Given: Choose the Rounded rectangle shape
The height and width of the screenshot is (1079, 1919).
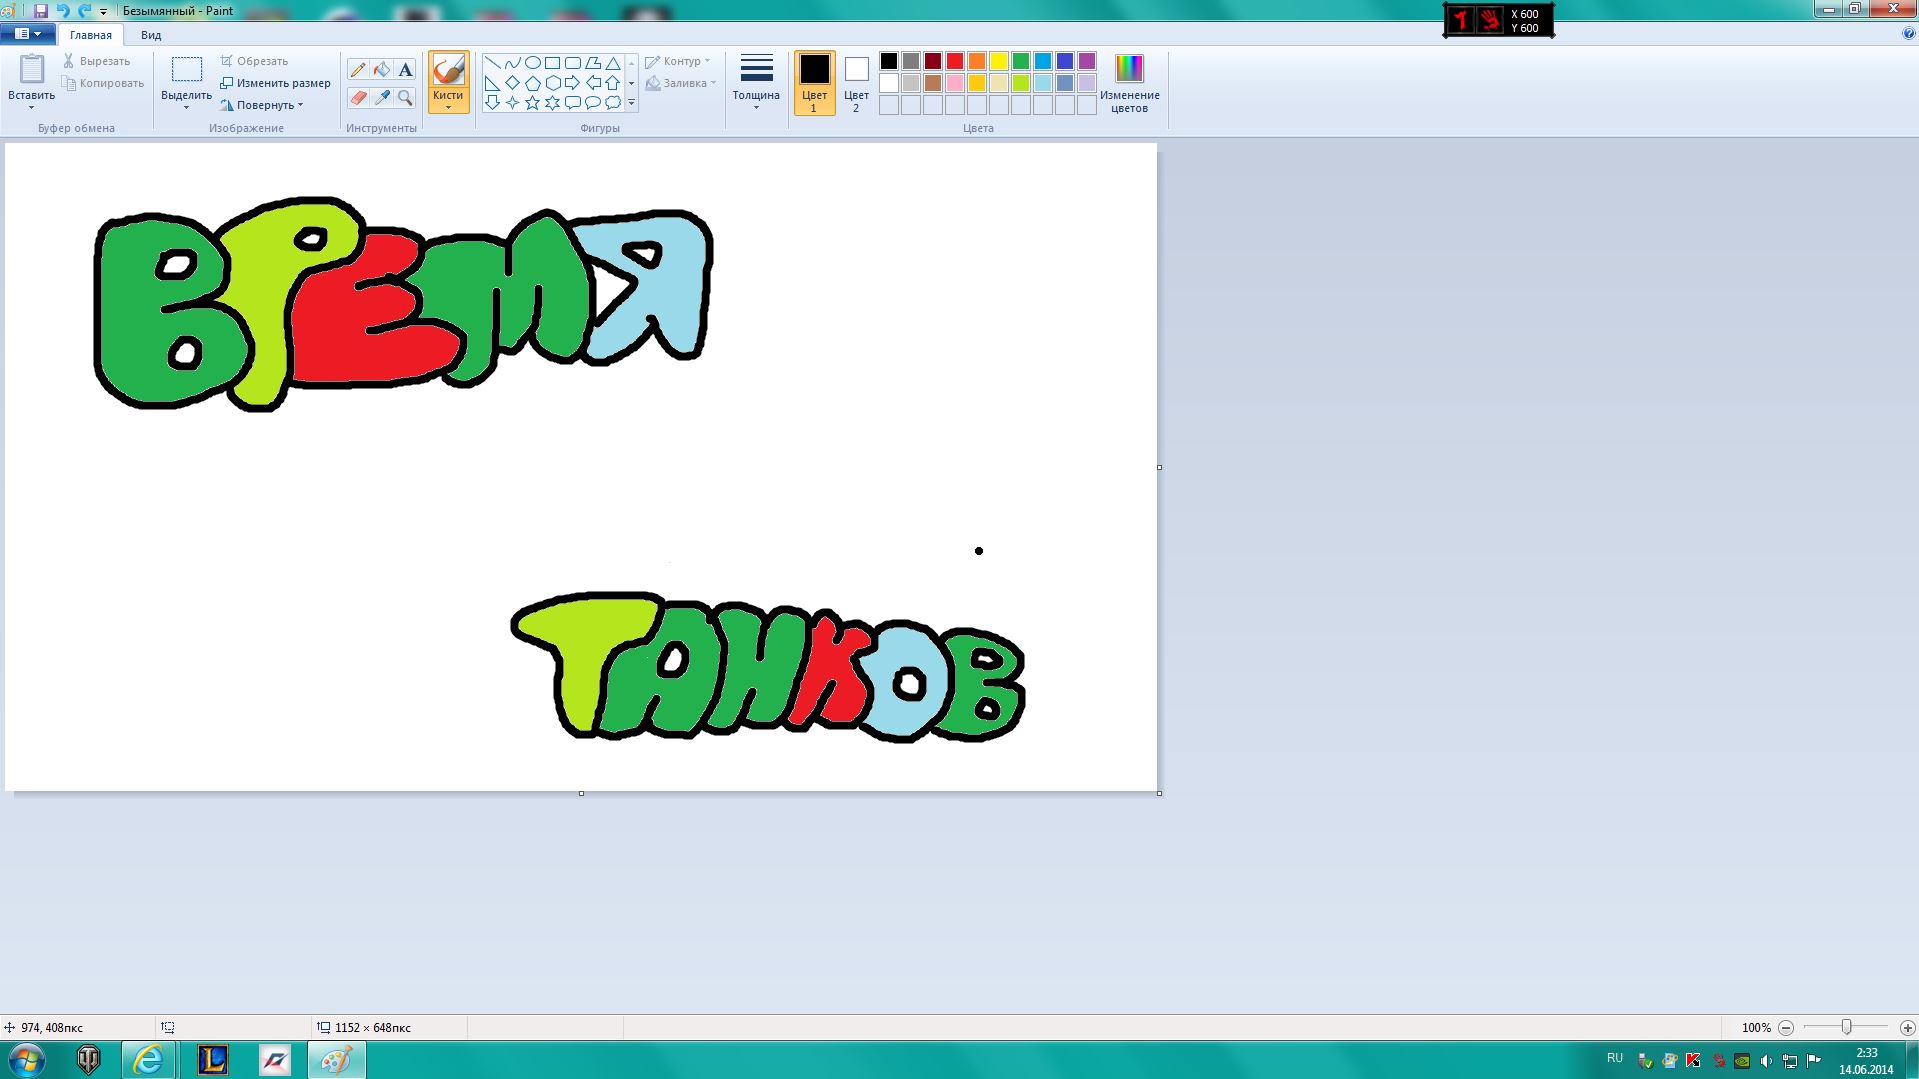Looking at the screenshot, I should (x=572, y=63).
